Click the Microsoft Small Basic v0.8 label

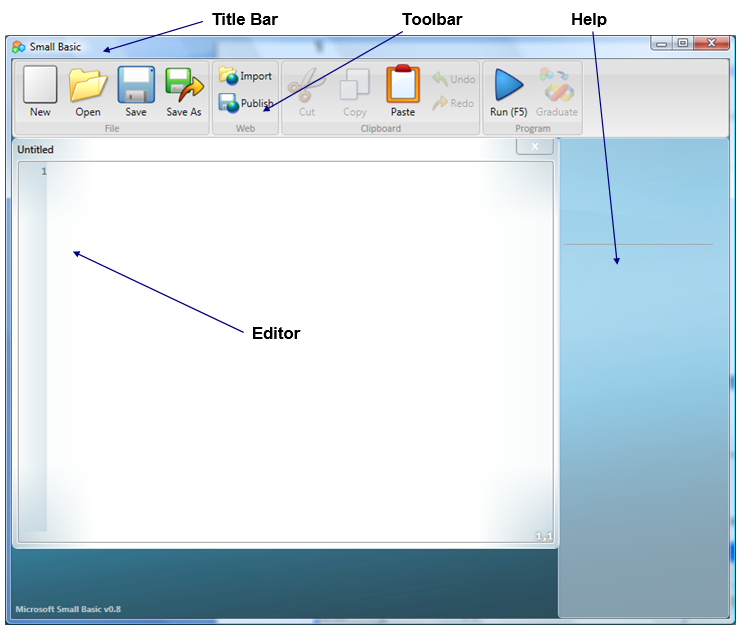pyautogui.click(x=68, y=609)
